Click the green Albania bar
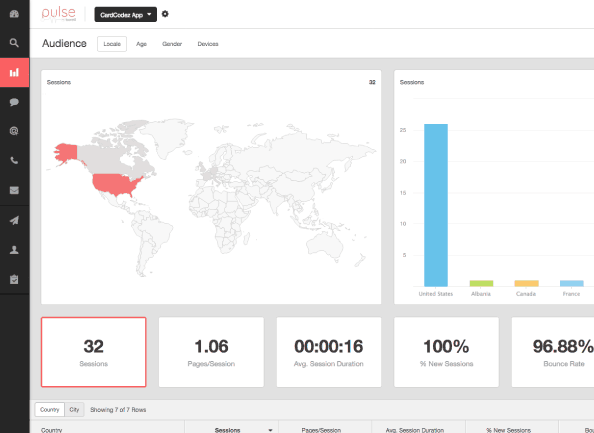Image resolution: width=594 pixels, height=433 pixels. point(481,283)
